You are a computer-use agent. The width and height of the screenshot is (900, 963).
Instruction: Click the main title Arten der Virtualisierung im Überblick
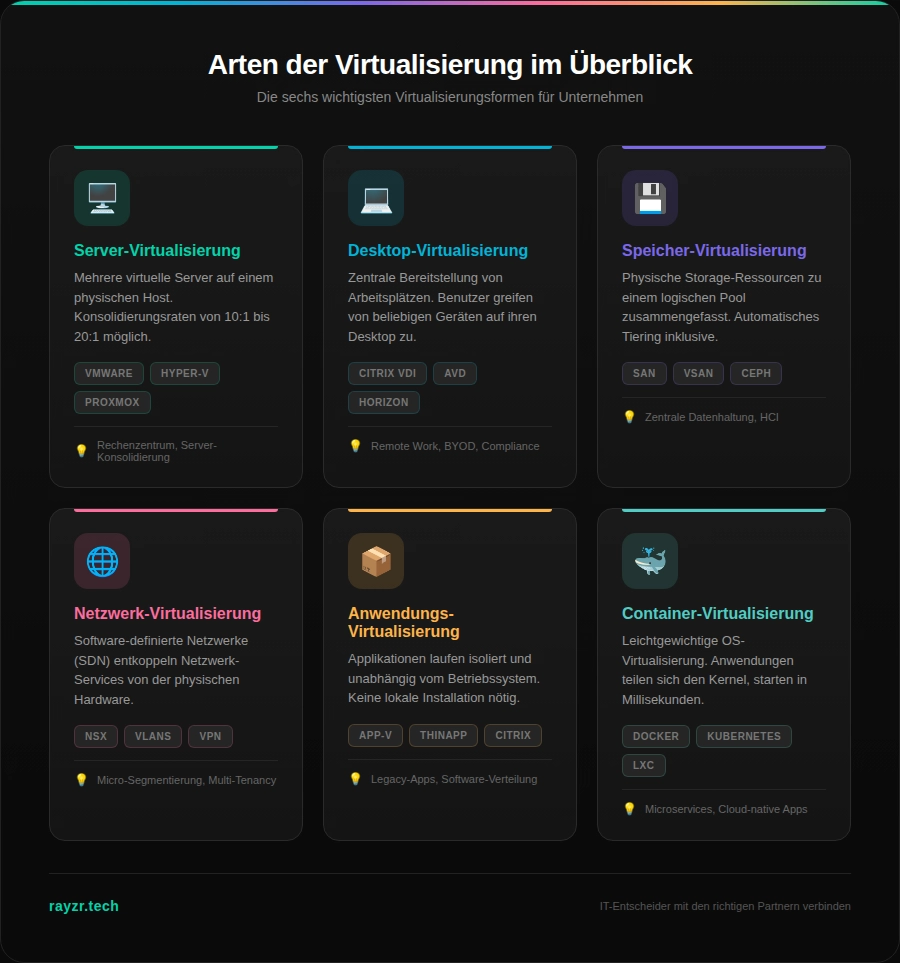pyautogui.click(x=450, y=64)
